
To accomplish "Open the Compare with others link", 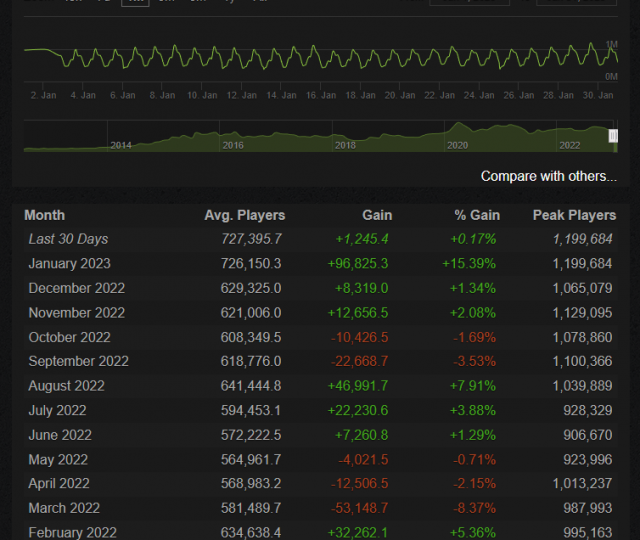I will [x=548, y=176].
